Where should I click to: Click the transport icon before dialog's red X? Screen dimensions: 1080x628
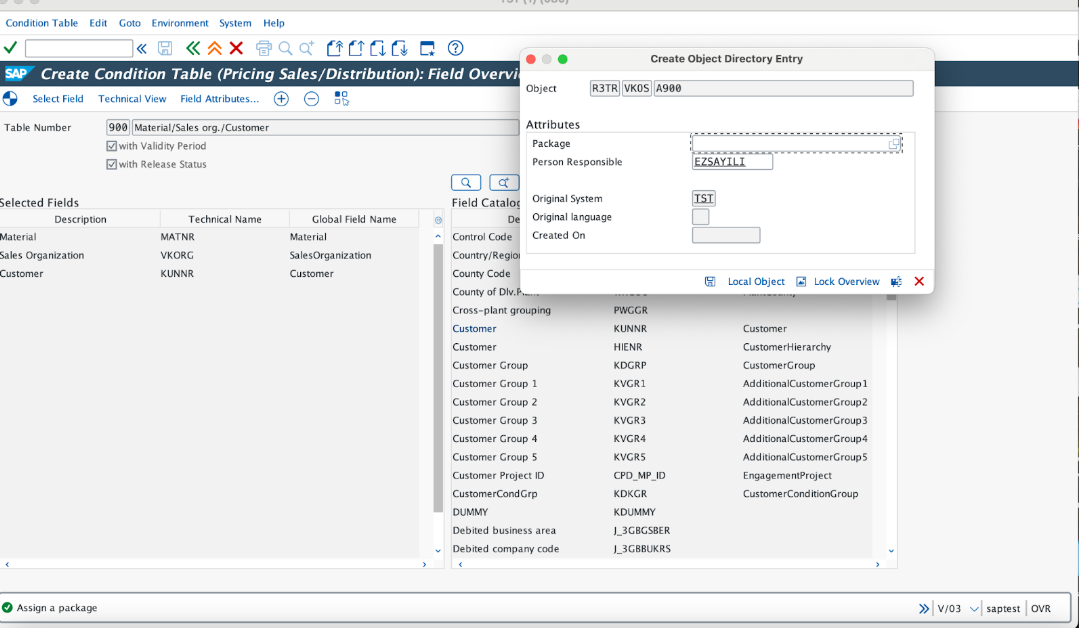pyautogui.click(x=896, y=282)
